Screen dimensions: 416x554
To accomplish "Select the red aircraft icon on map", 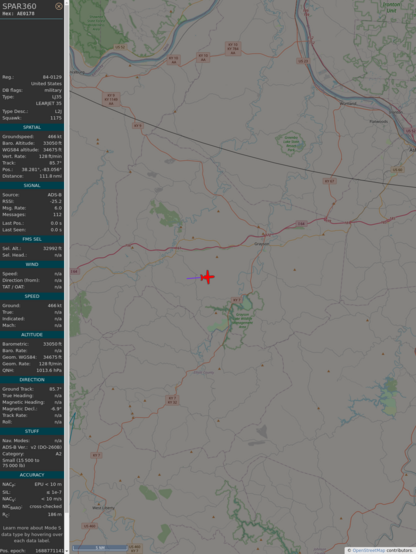I will coord(207,277).
